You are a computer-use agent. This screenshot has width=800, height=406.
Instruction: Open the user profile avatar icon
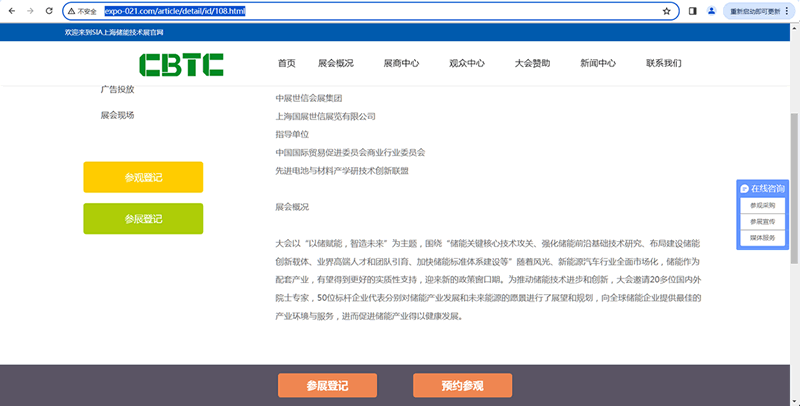click(x=712, y=11)
